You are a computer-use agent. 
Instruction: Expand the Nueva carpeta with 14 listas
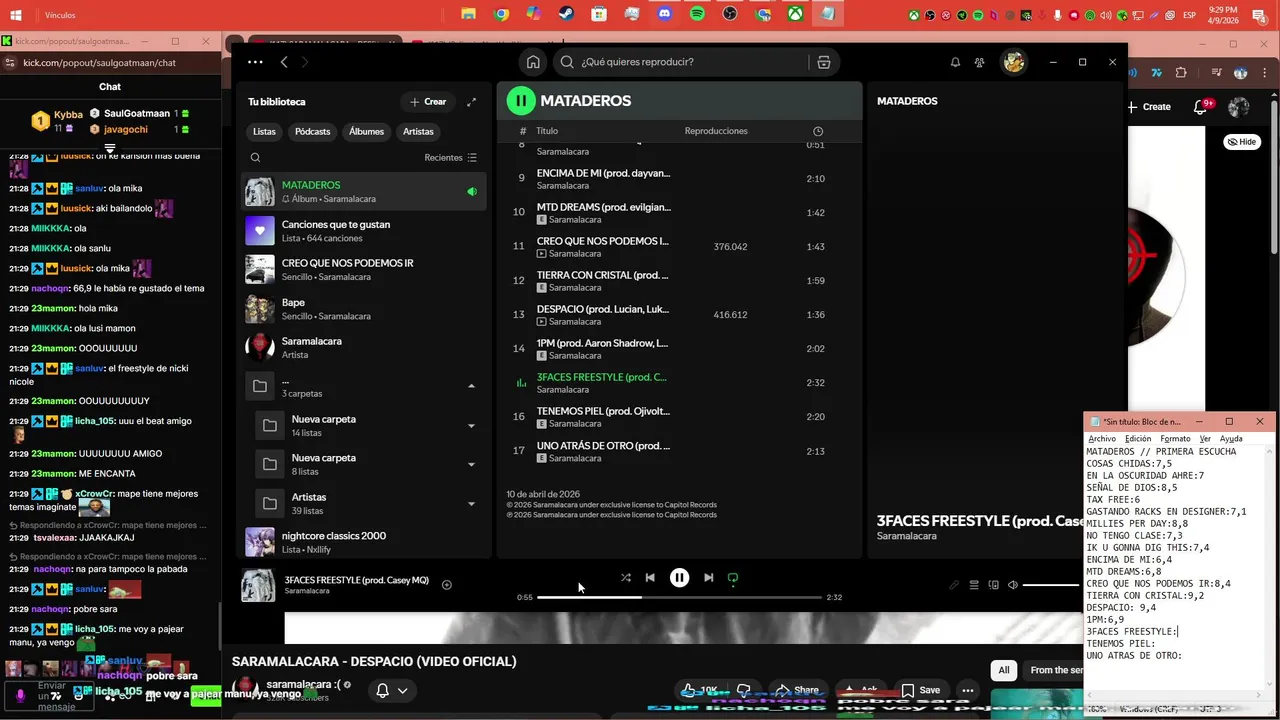[471, 426]
